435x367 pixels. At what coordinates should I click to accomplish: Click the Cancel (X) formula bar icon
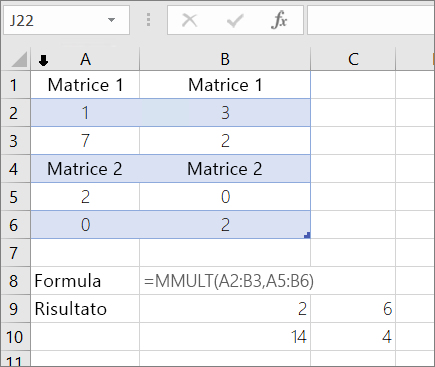coord(190,20)
